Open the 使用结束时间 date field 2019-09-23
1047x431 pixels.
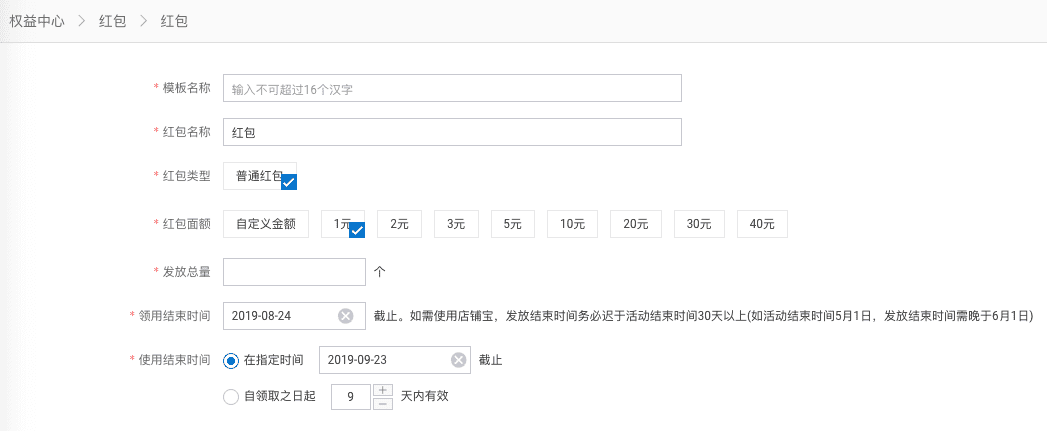pos(395,360)
